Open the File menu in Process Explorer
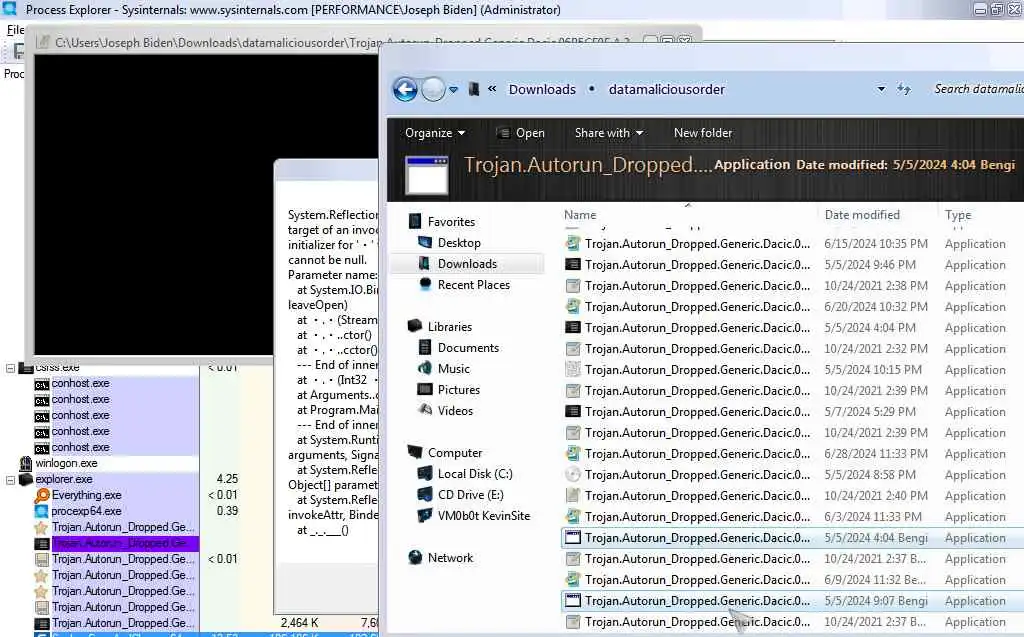 point(15,30)
